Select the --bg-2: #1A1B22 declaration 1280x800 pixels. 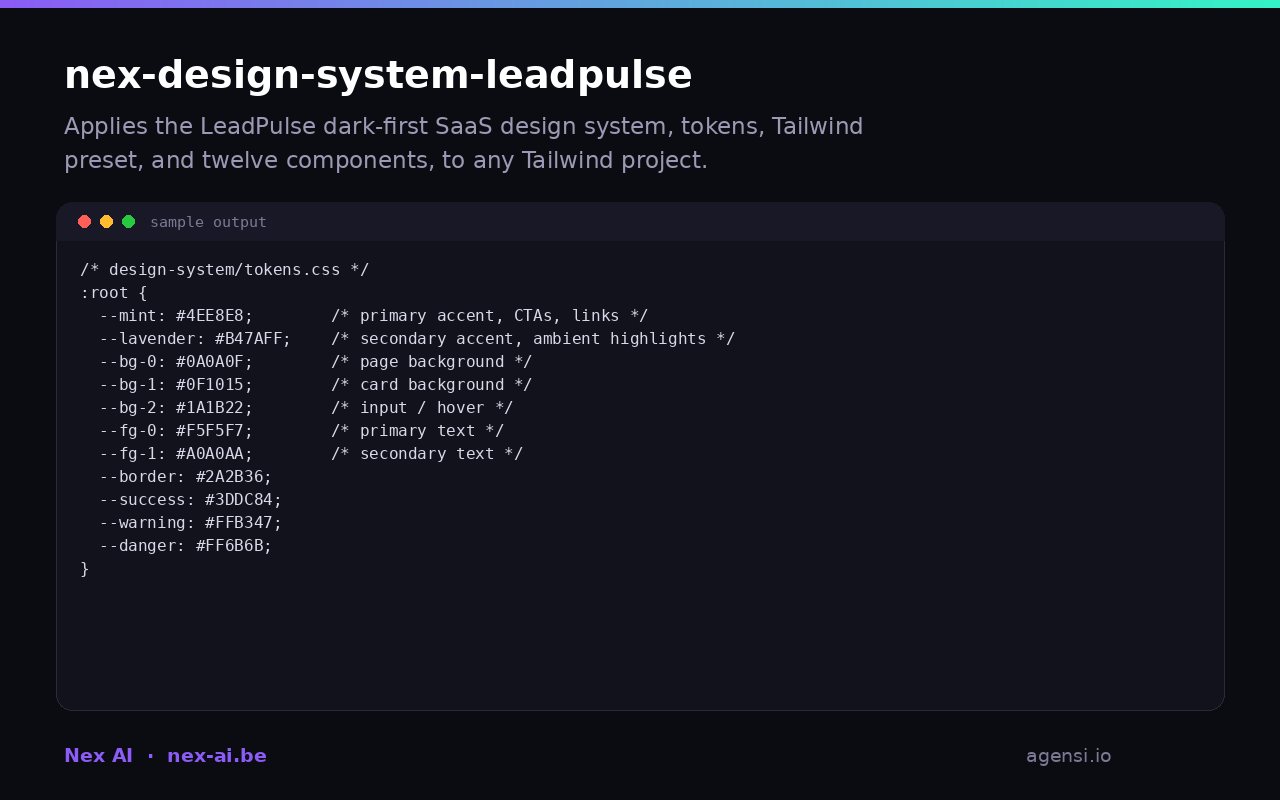176,408
